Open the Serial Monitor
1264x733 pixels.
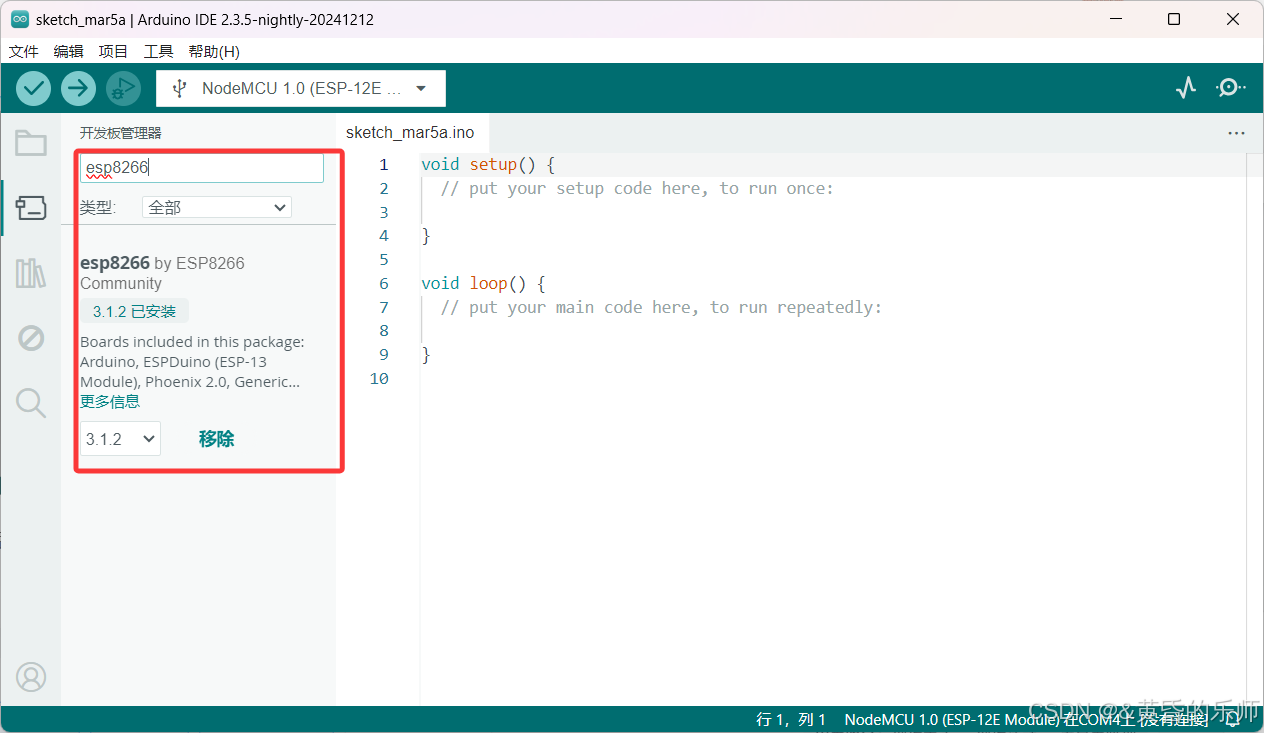(1230, 88)
